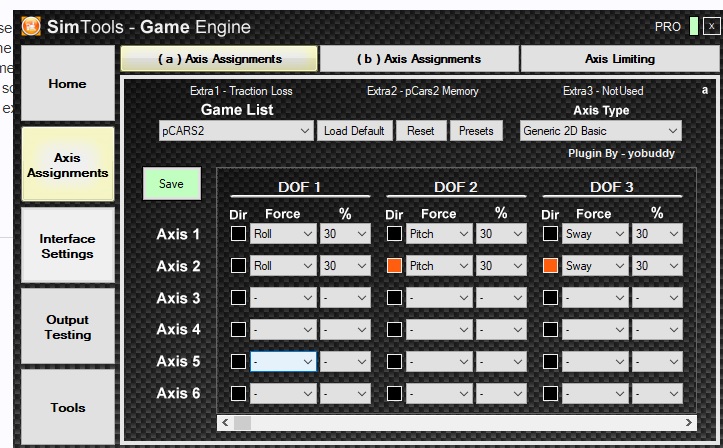Toggle Axis 6 DOF 1 direction box
Viewport: 723px width, 448px height.
pos(238,394)
